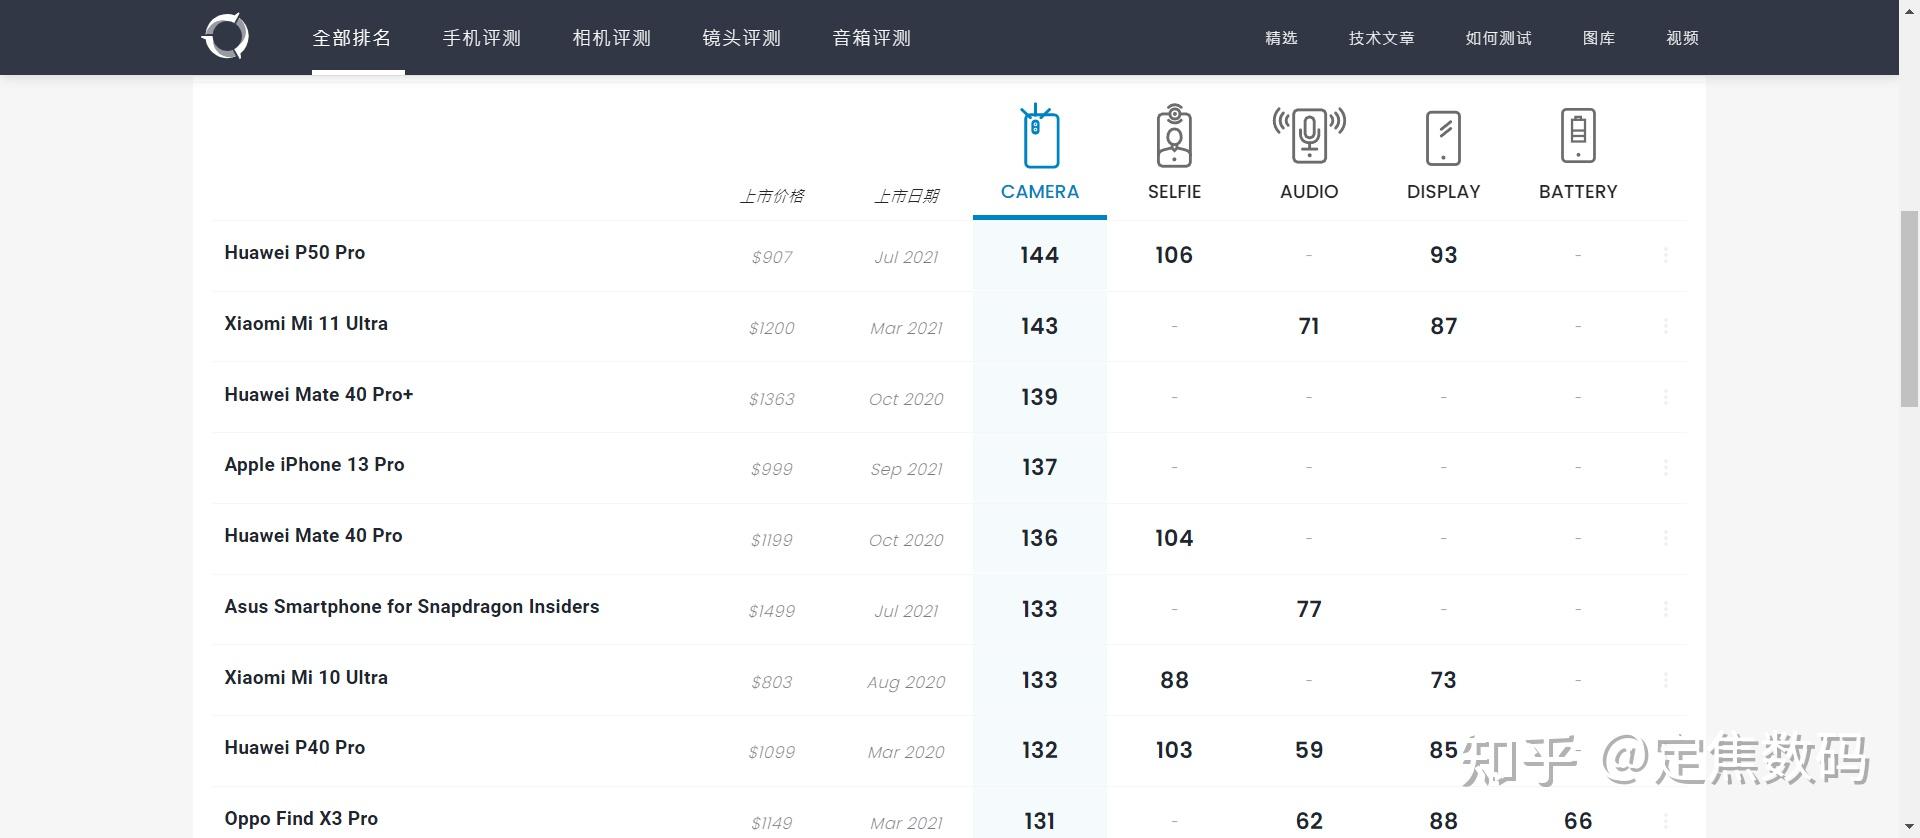Screen dimensions: 1920x838
Task: Open Oppo Find X3 Pro review
Action: coord(301,819)
